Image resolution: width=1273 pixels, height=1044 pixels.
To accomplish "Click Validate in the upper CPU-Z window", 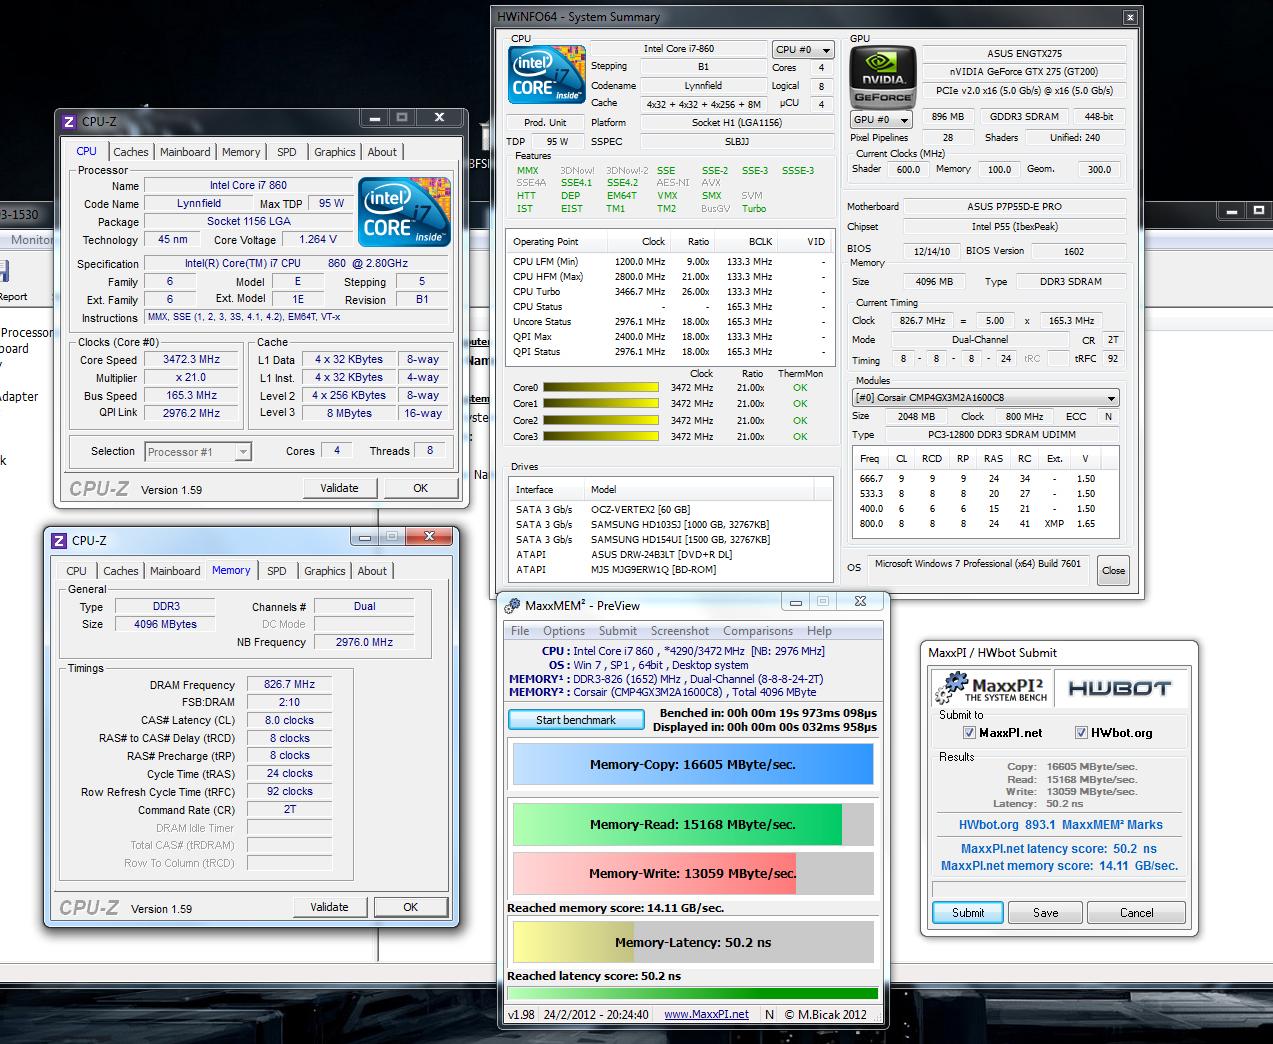I will 340,488.
